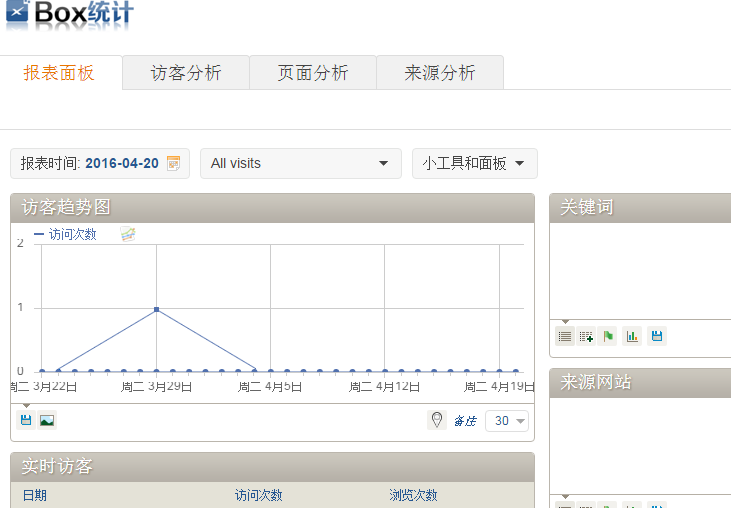Click export save icon under visitor trend chart

(26, 420)
